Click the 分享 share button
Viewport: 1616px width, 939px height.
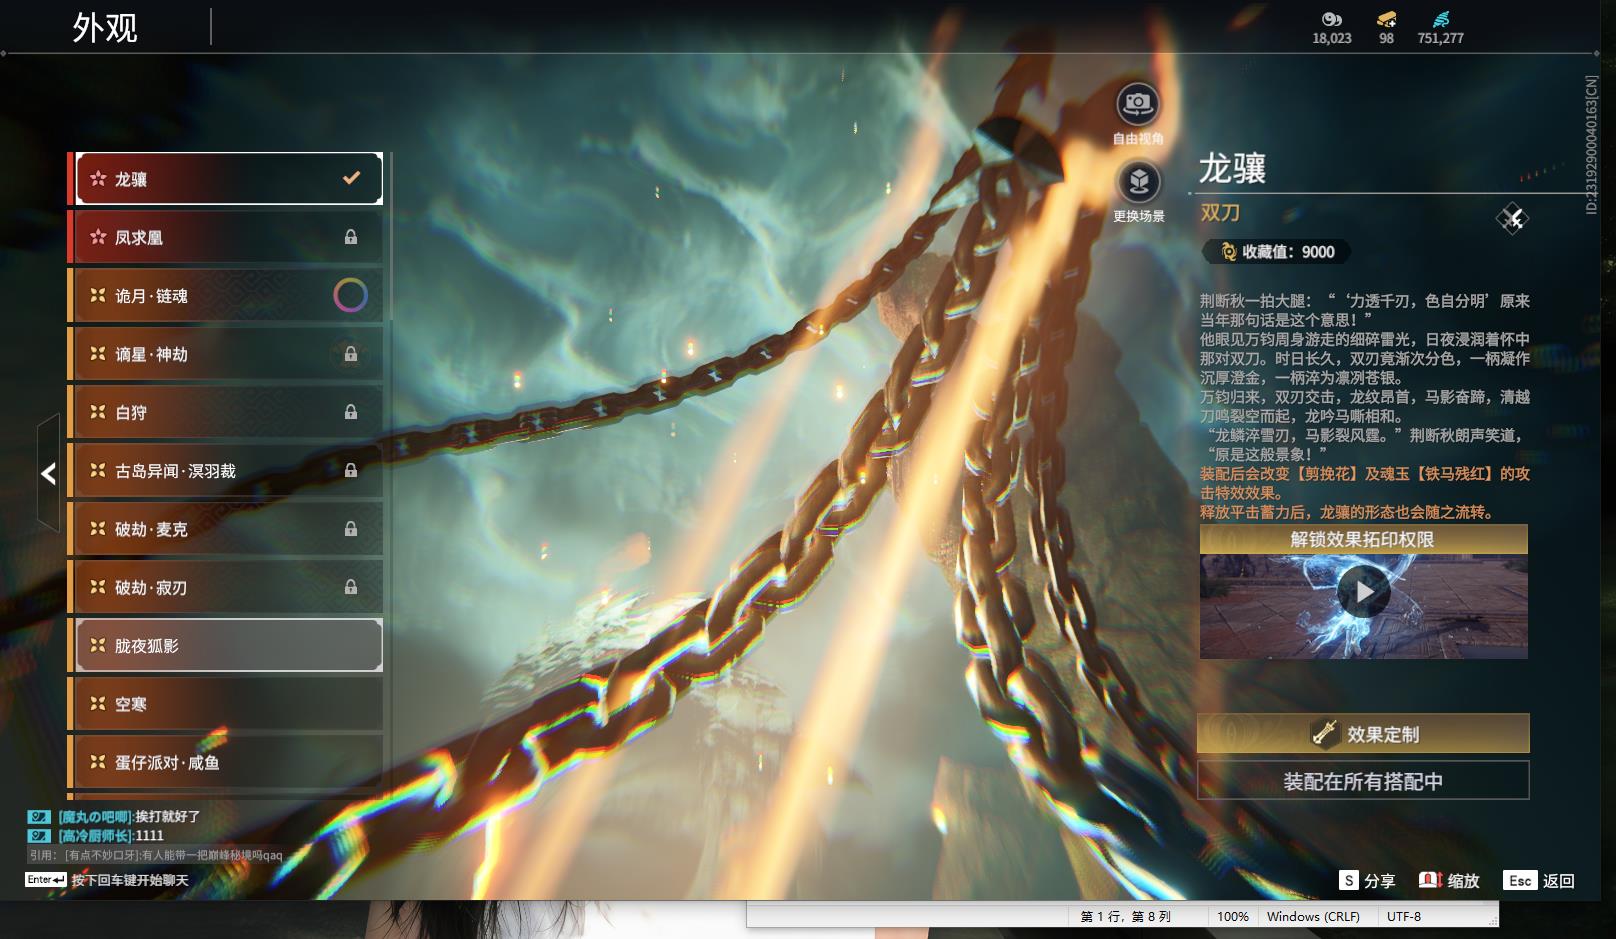pyautogui.click(x=1367, y=880)
